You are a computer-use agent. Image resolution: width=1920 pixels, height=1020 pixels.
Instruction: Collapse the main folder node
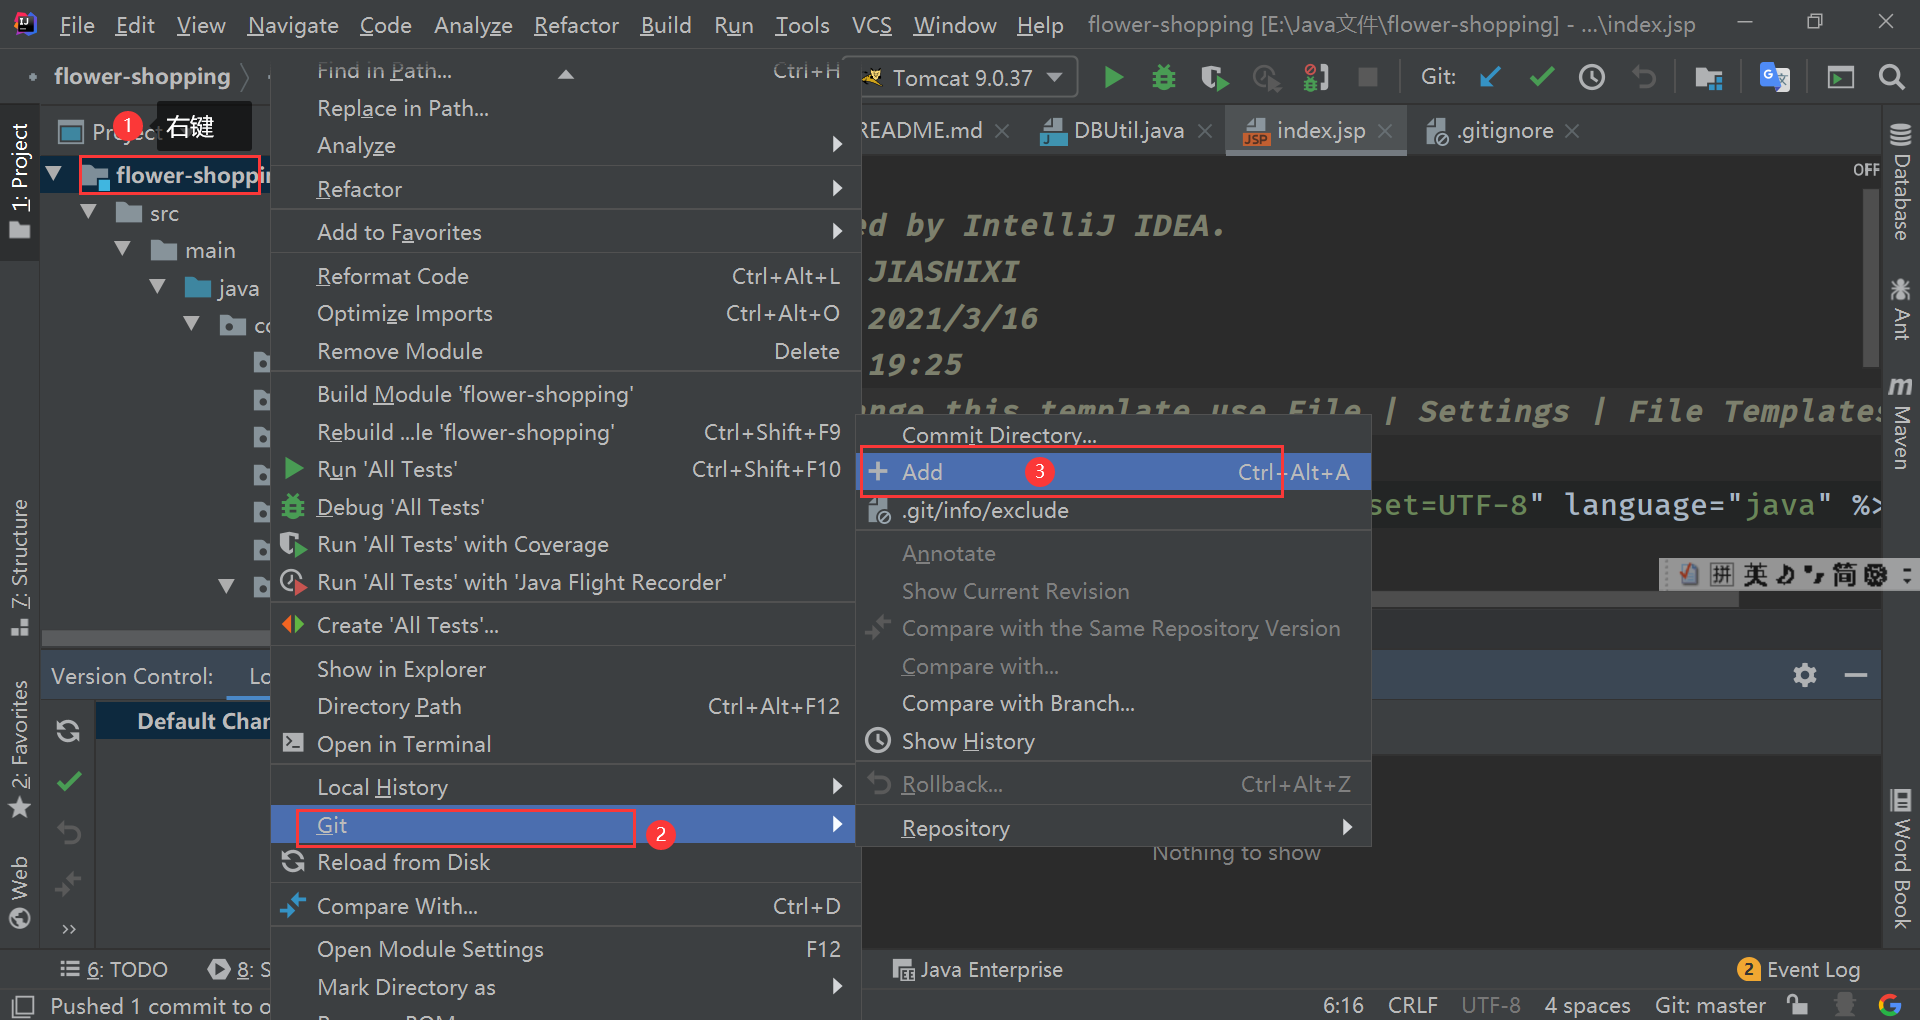[x=122, y=248]
